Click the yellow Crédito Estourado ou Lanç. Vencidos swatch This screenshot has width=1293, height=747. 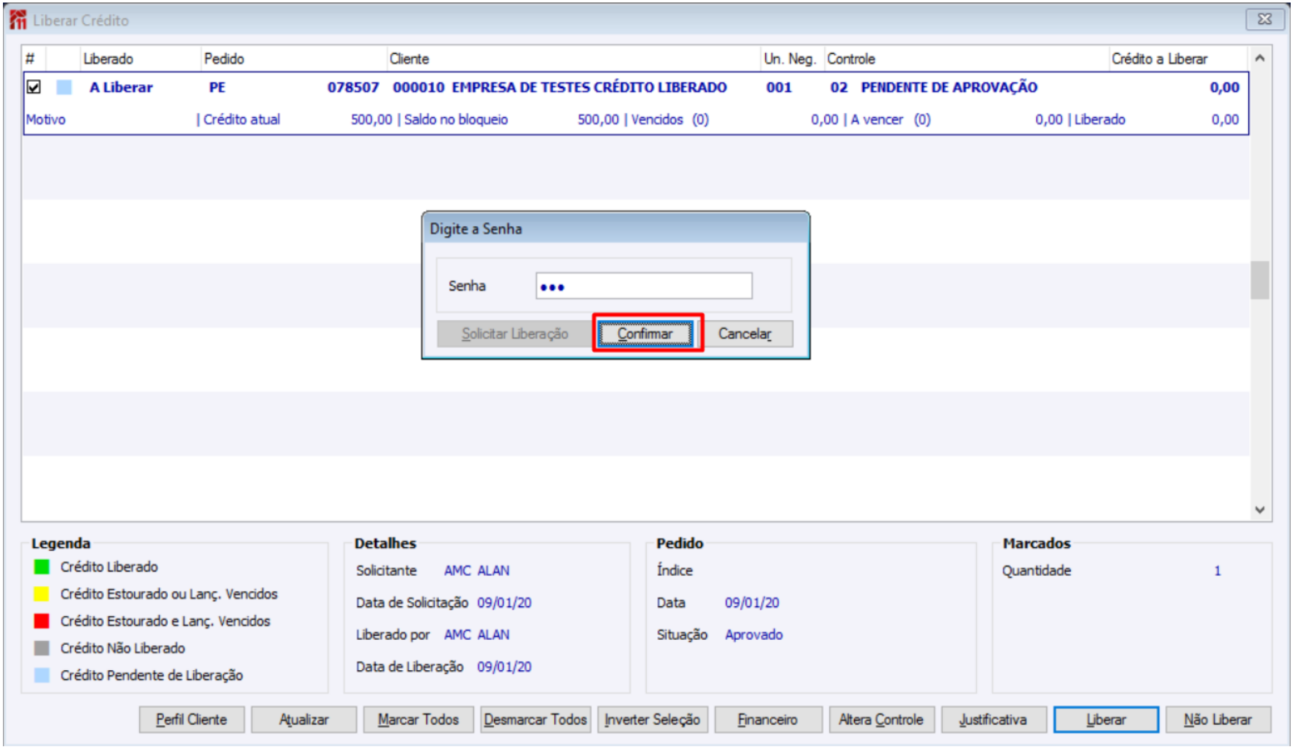pos(41,594)
